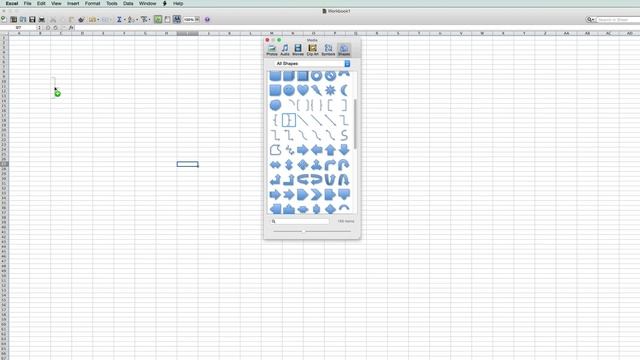
Task: Open the filter dropdown arrow
Action: pos(149,20)
